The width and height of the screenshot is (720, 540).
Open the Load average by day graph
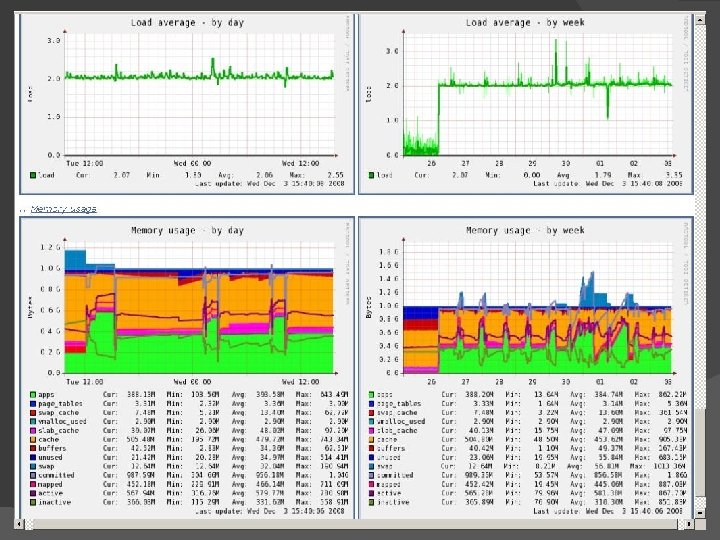coord(187,104)
